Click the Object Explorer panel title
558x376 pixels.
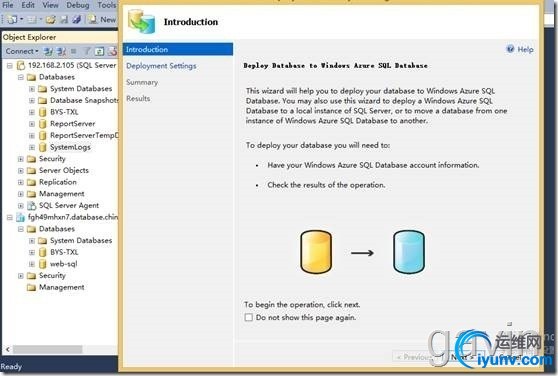pyautogui.click(x=29, y=37)
